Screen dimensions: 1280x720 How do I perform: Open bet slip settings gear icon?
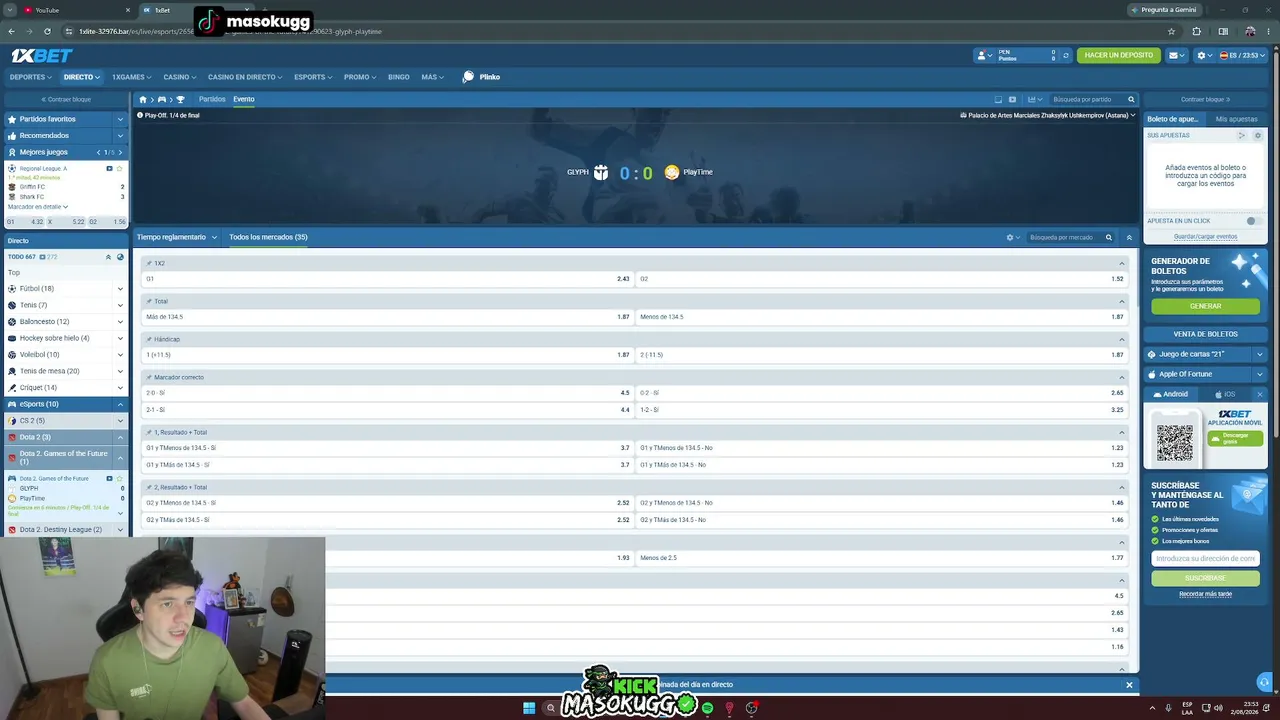[x=1258, y=135]
